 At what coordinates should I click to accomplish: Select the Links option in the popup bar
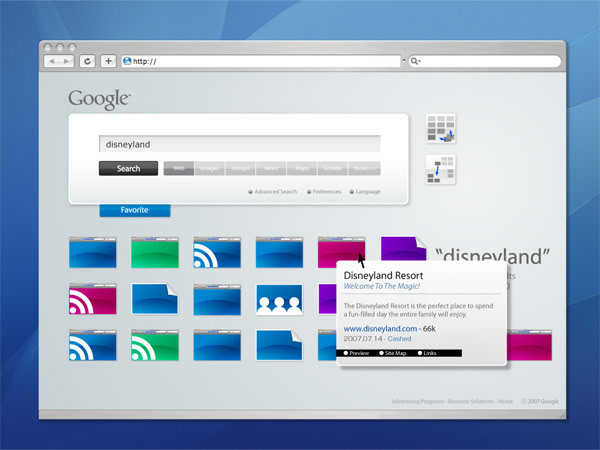click(x=427, y=353)
